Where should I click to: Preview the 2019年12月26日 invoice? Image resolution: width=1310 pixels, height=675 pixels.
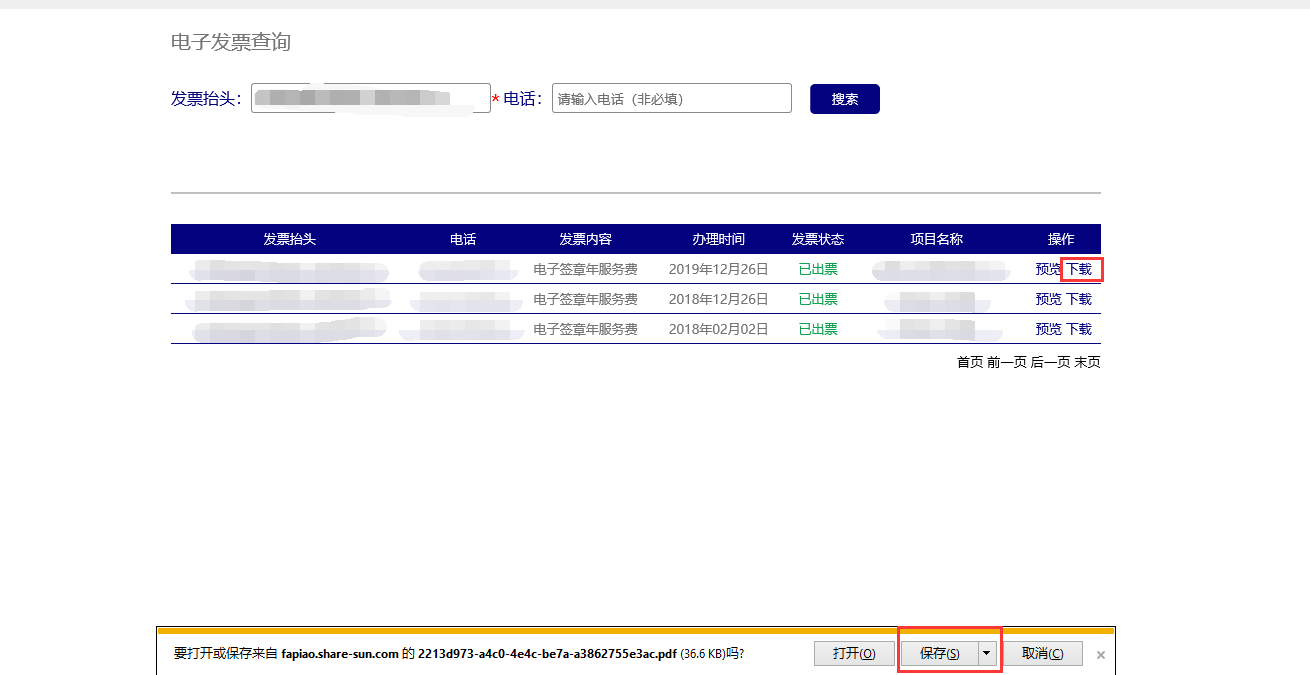[x=1048, y=269]
